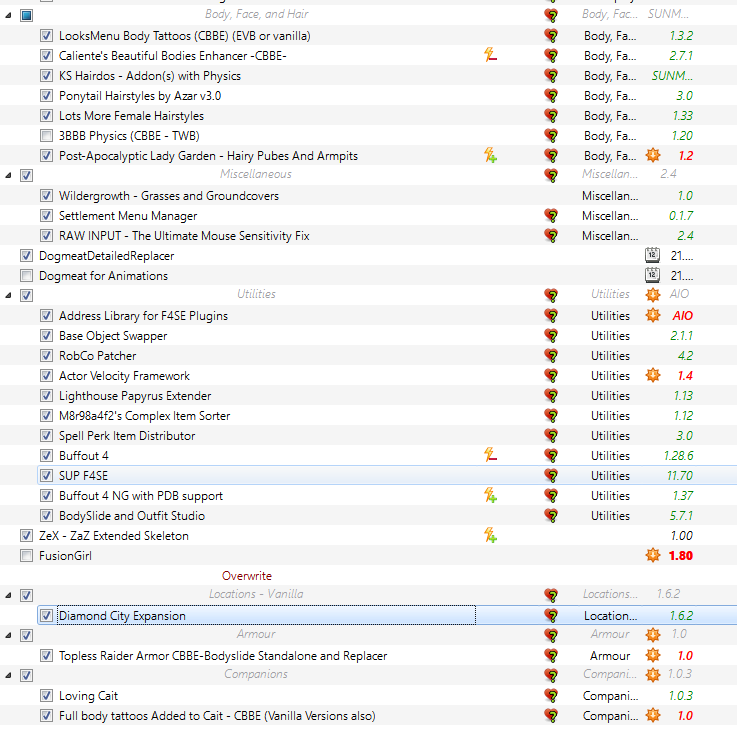Collapse the Companions separator group
The width and height of the screenshot is (737, 738).
click(8, 675)
